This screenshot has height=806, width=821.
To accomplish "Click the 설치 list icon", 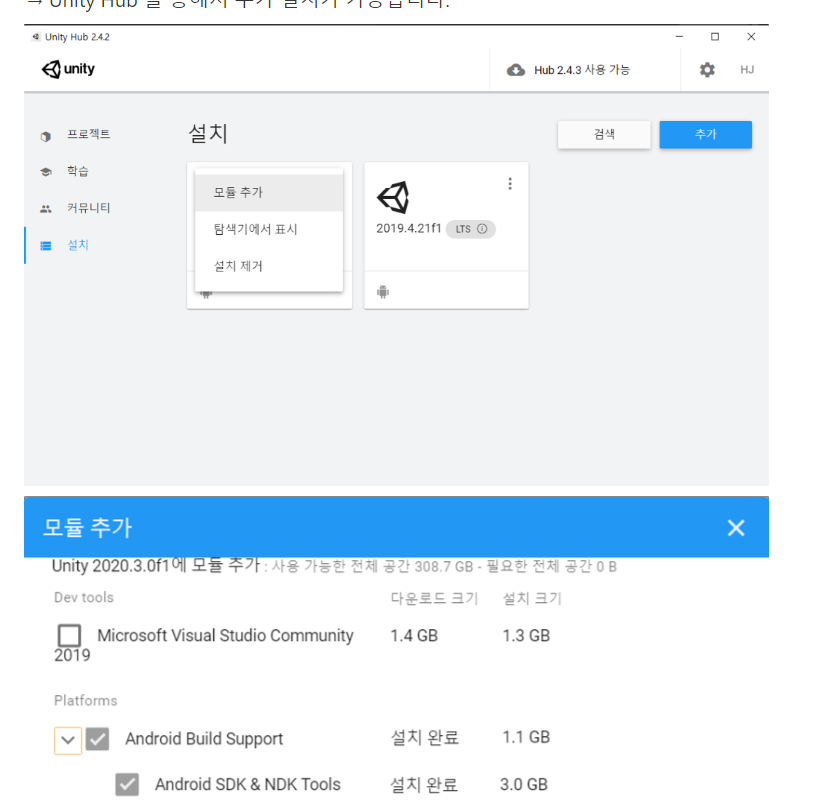I will [x=46, y=246].
